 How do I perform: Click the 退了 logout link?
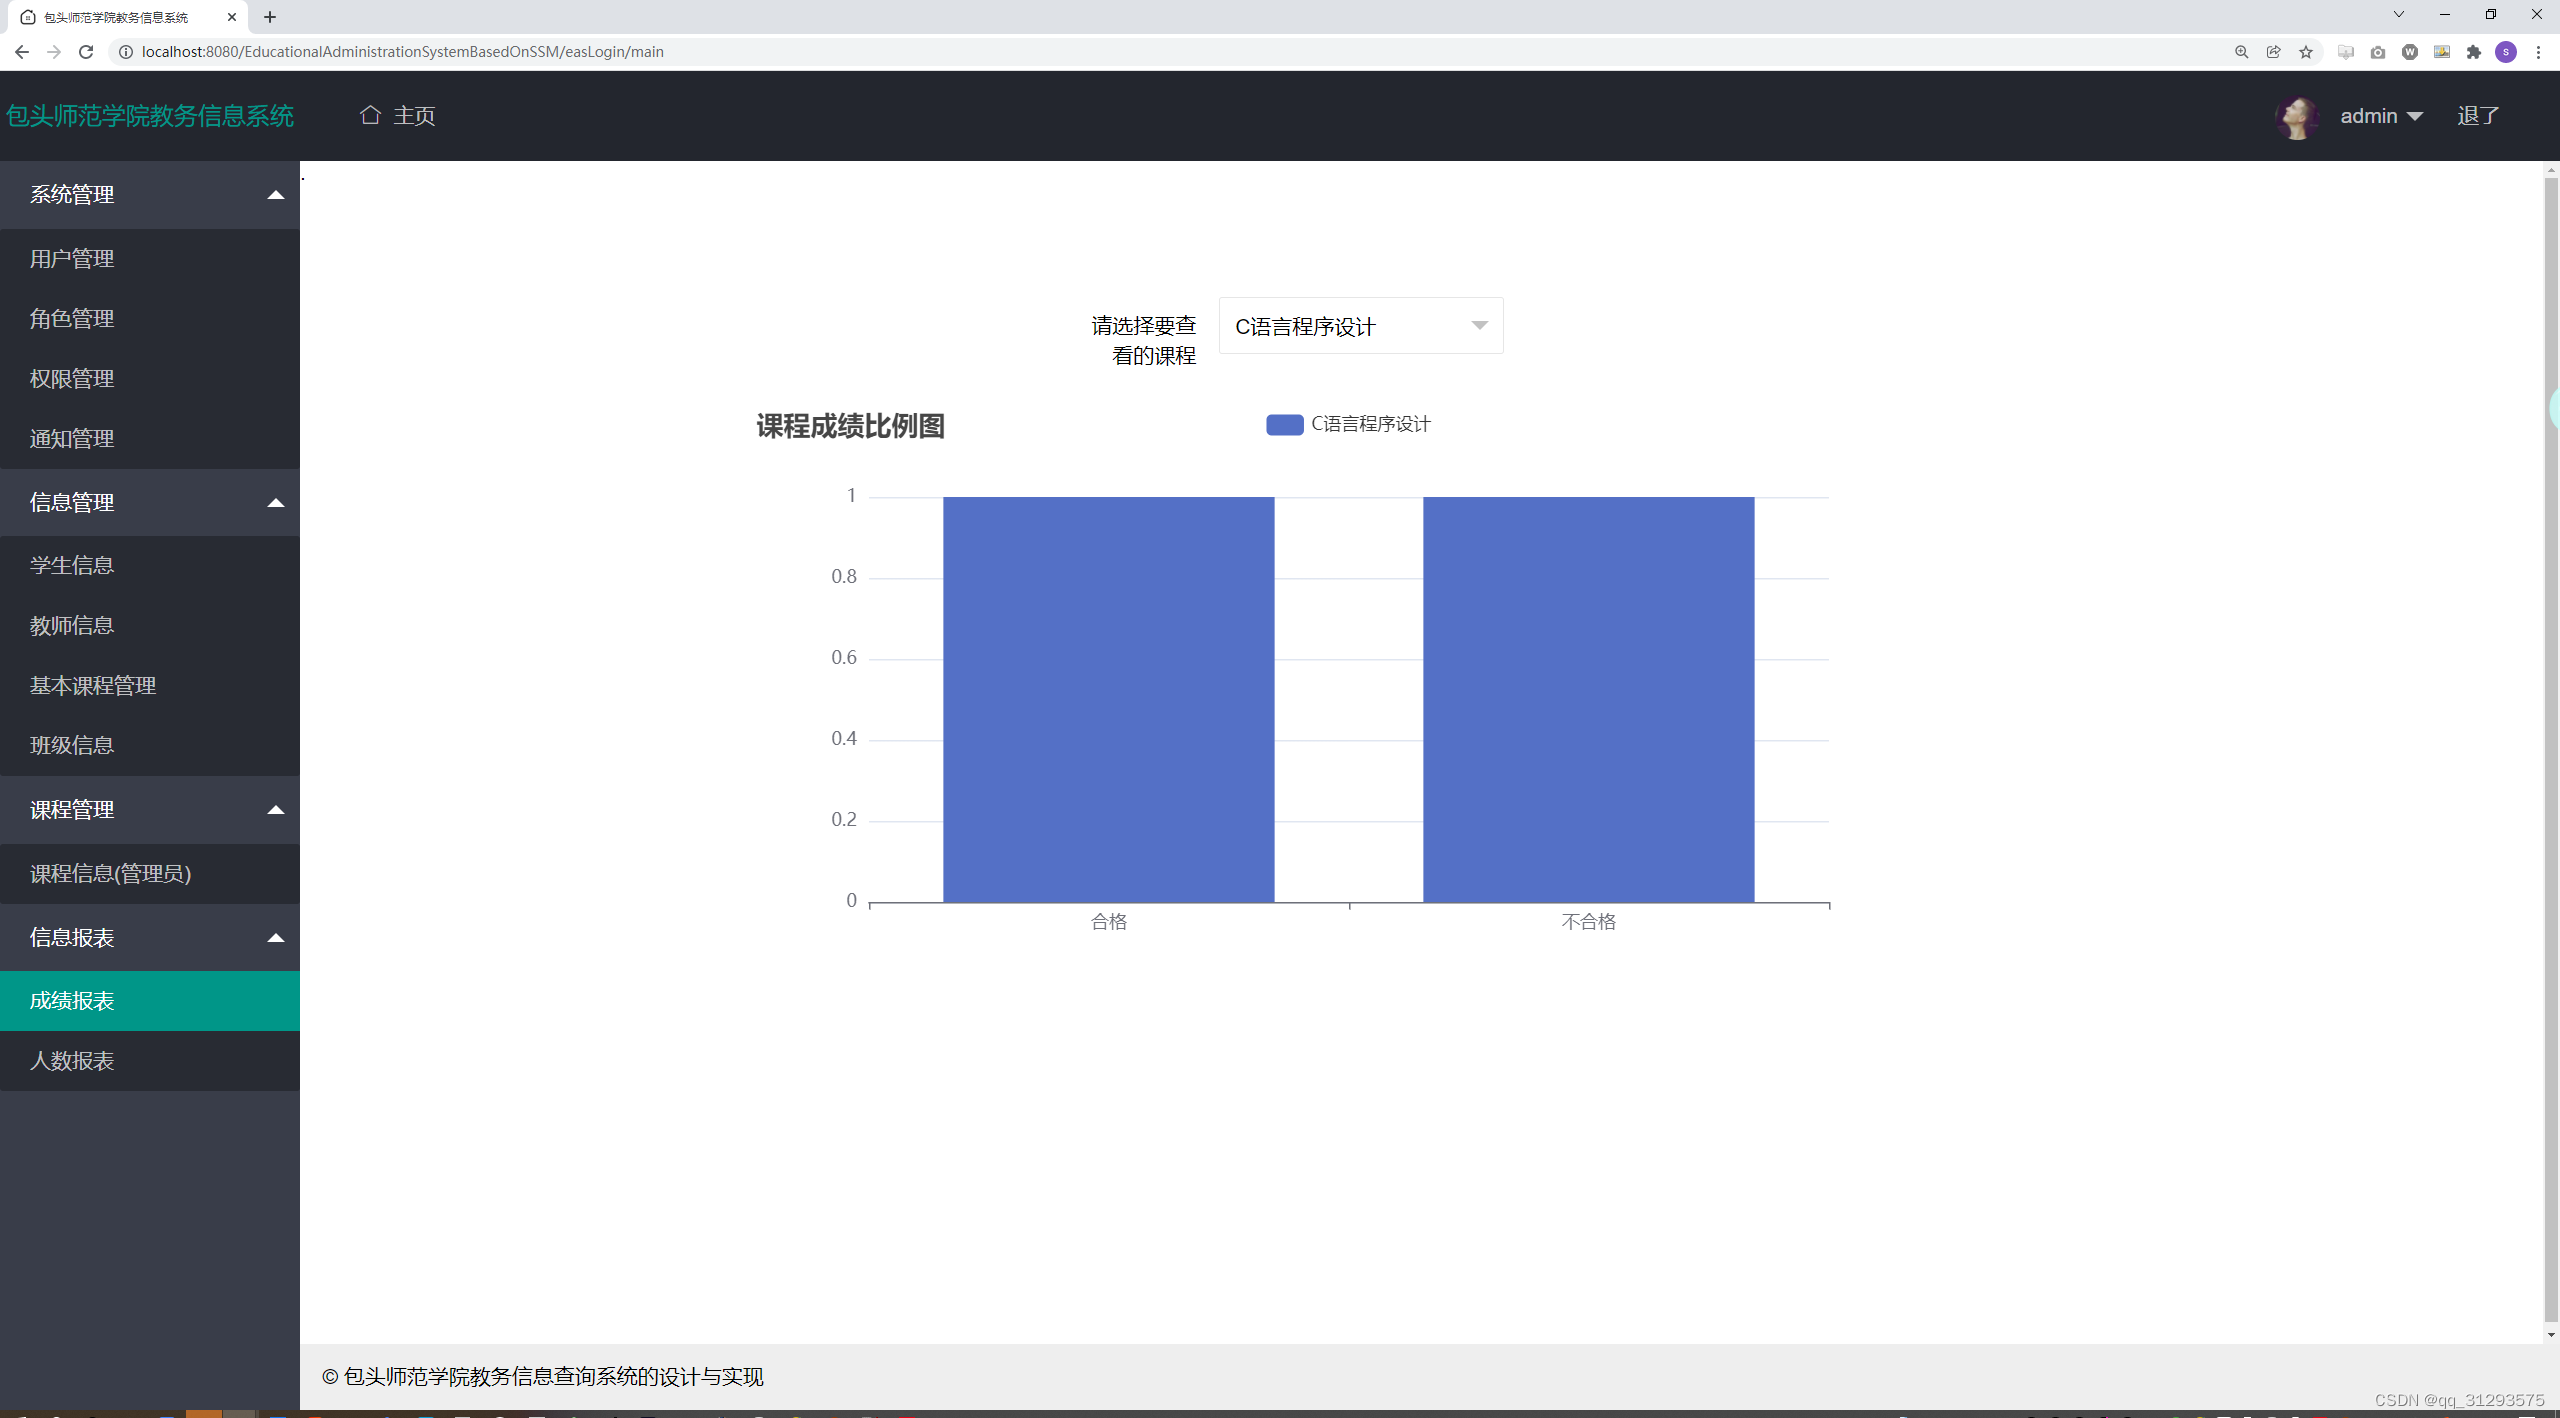(x=2478, y=116)
